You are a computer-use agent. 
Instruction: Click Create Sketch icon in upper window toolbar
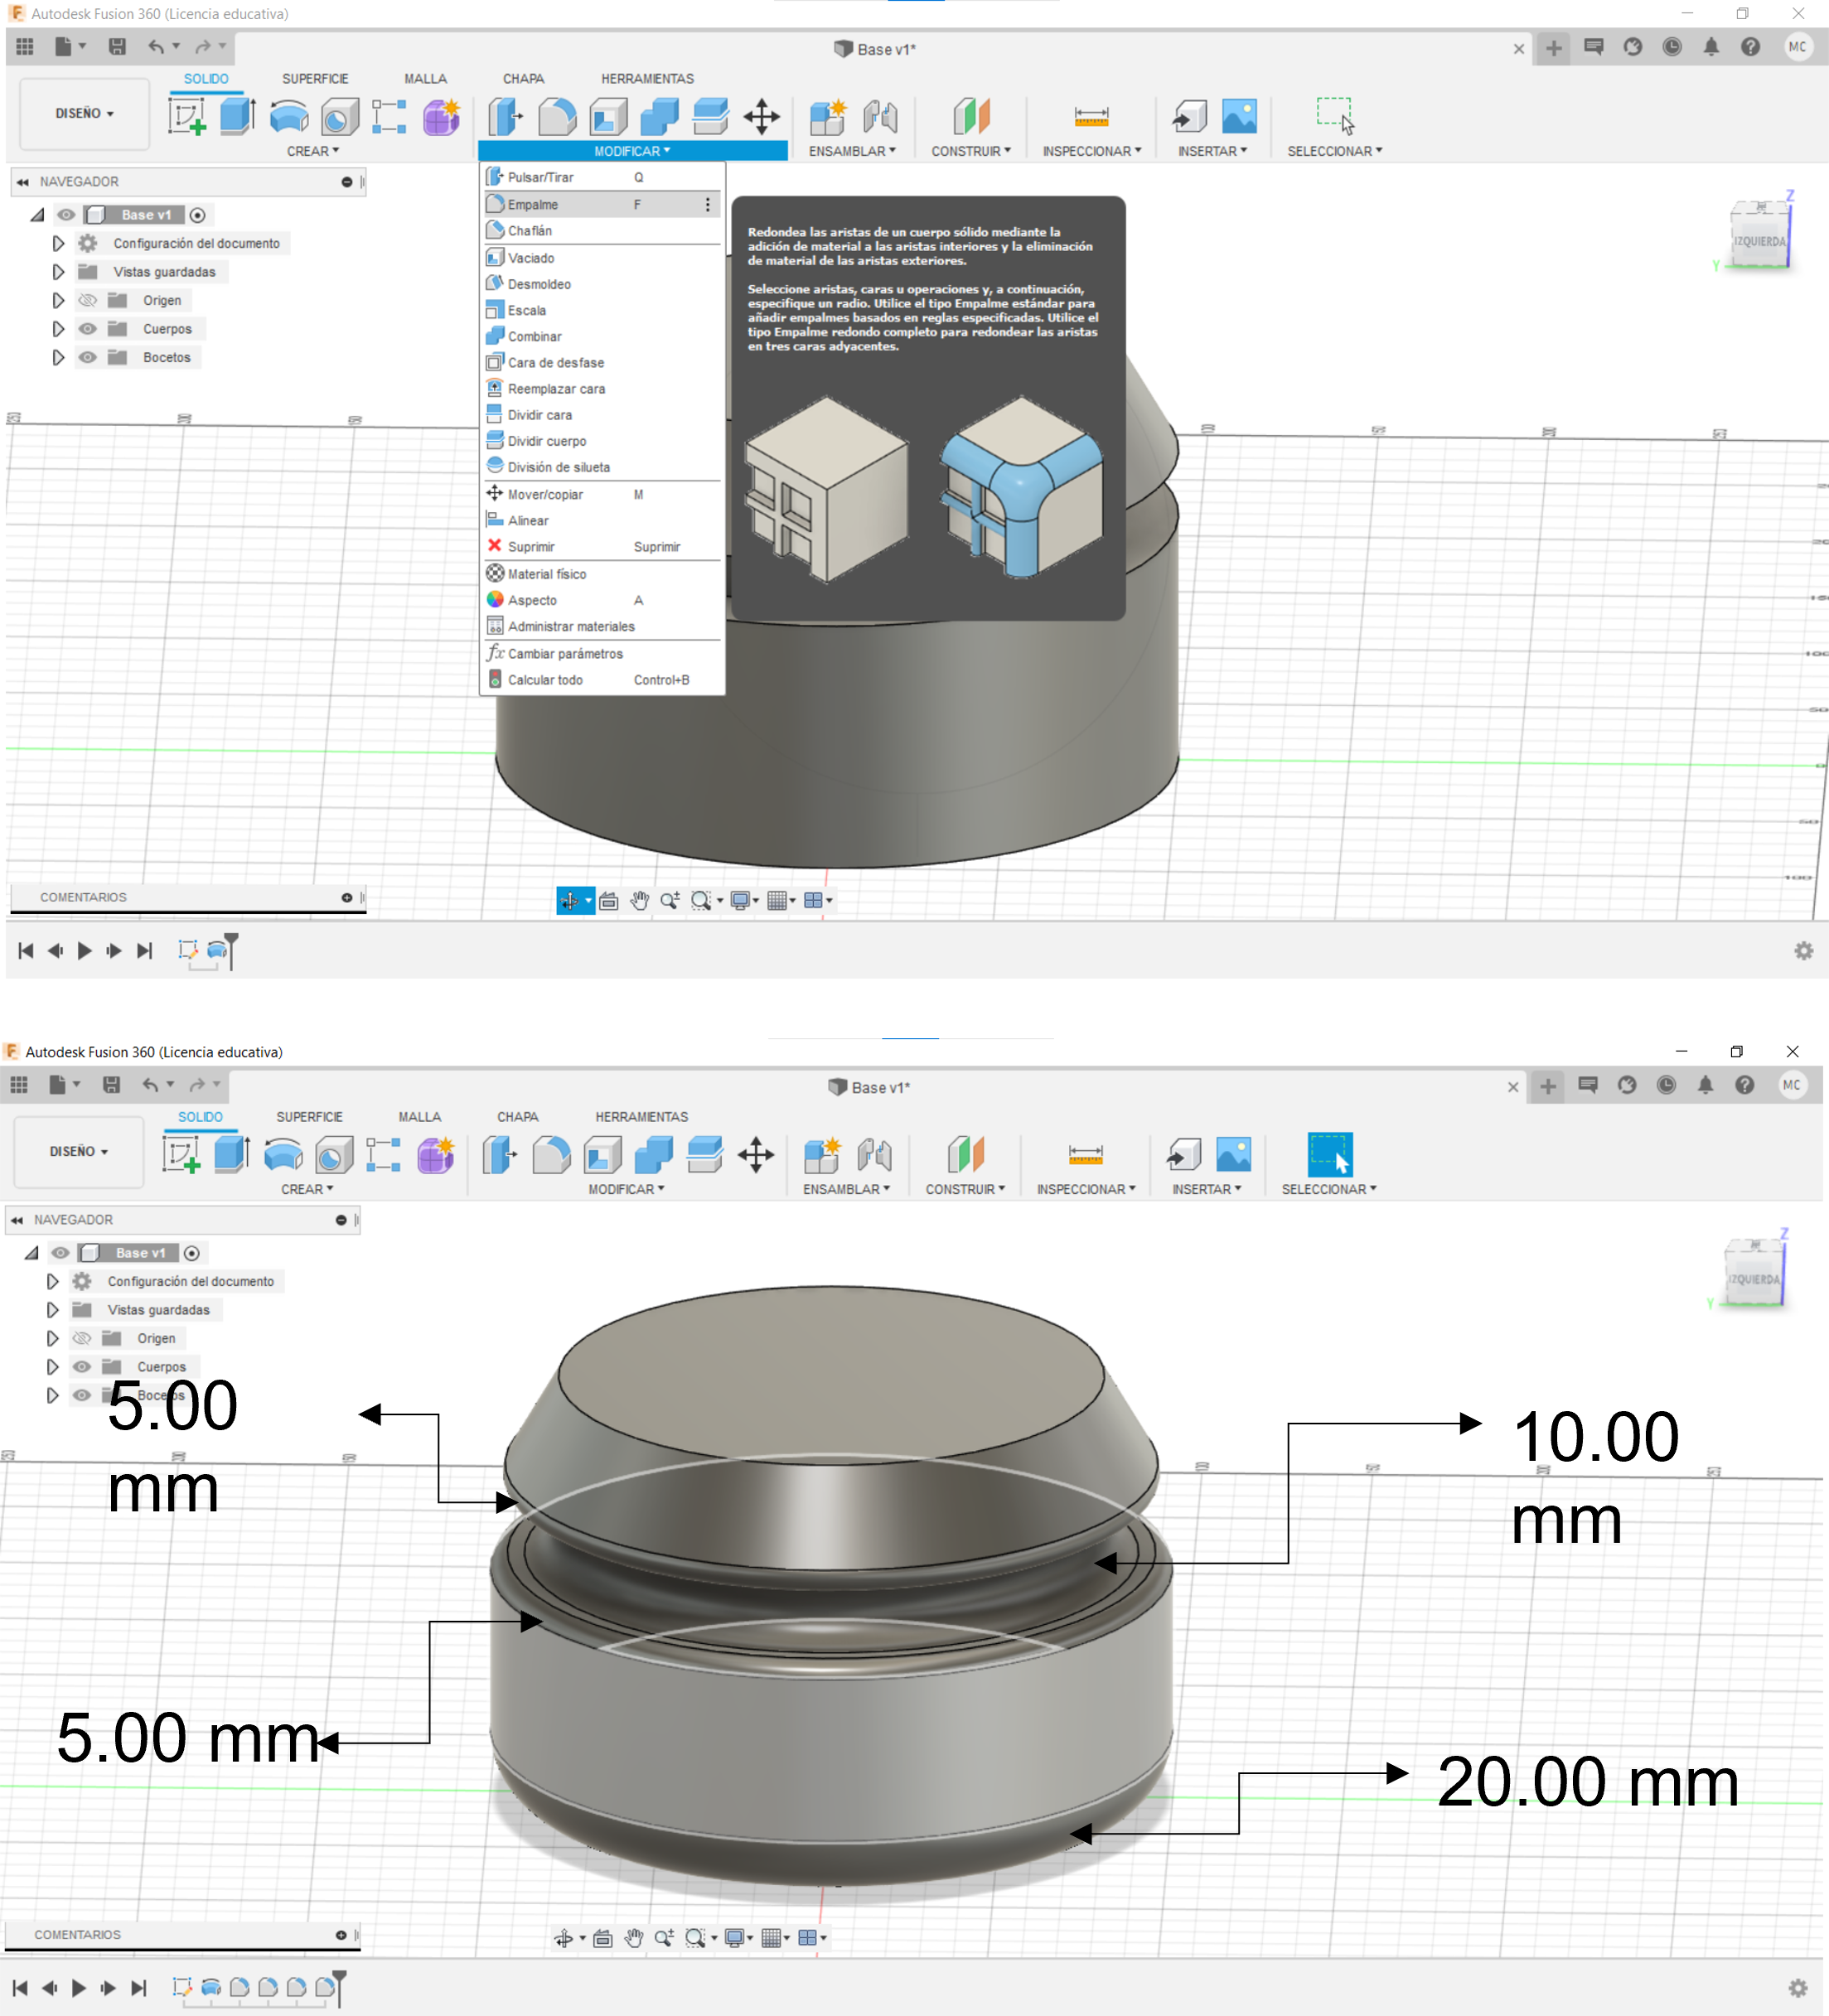[x=186, y=117]
